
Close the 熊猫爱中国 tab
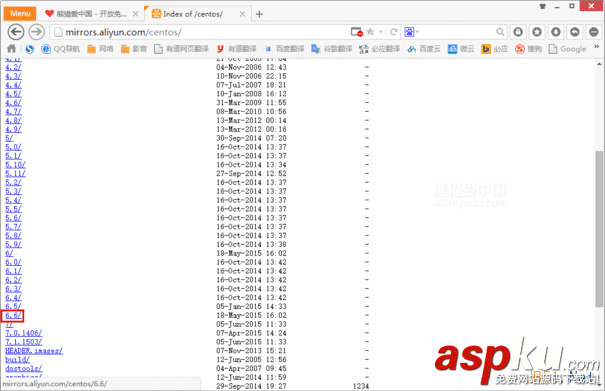[135, 14]
